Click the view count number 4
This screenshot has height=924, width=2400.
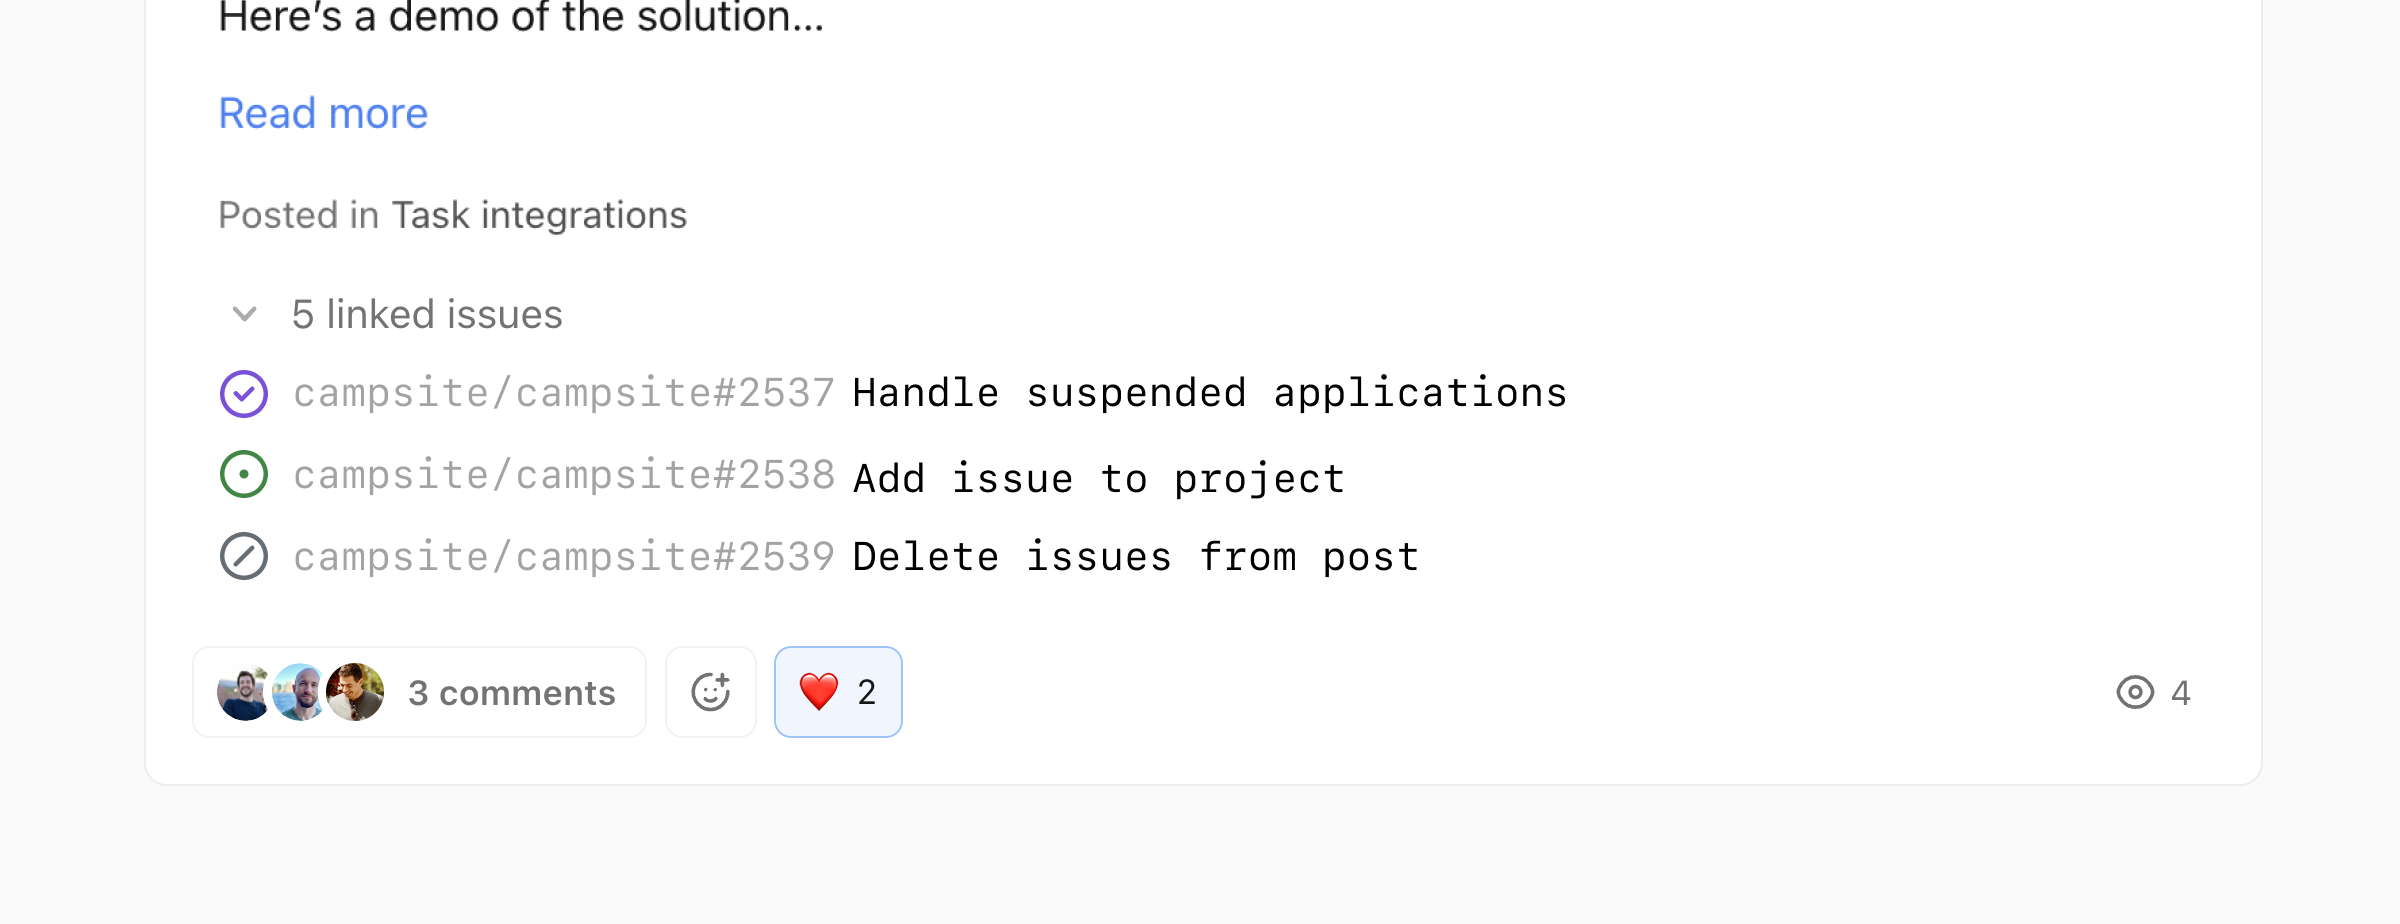(2181, 693)
